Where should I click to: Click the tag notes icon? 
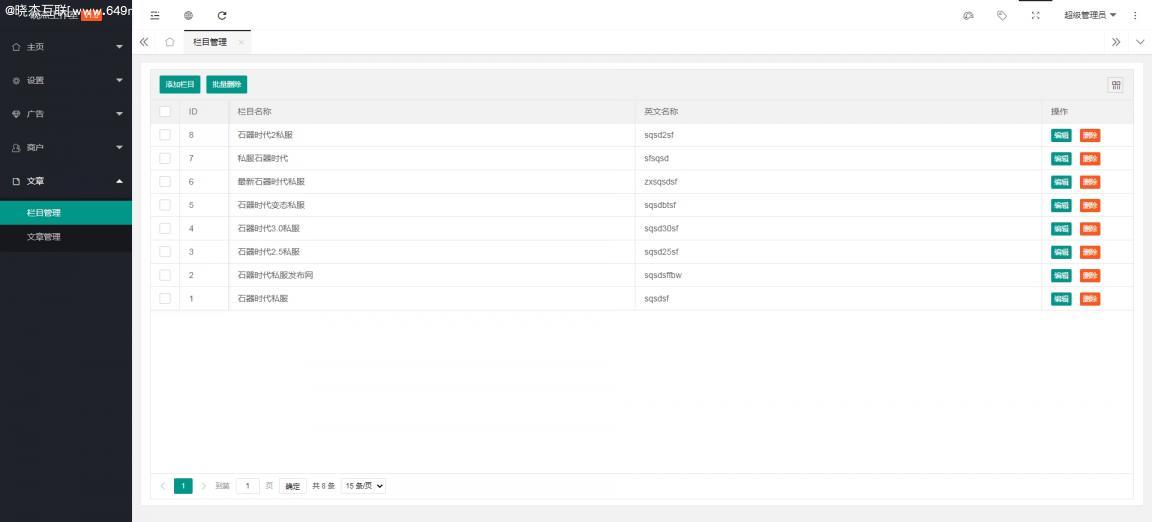1002,15
